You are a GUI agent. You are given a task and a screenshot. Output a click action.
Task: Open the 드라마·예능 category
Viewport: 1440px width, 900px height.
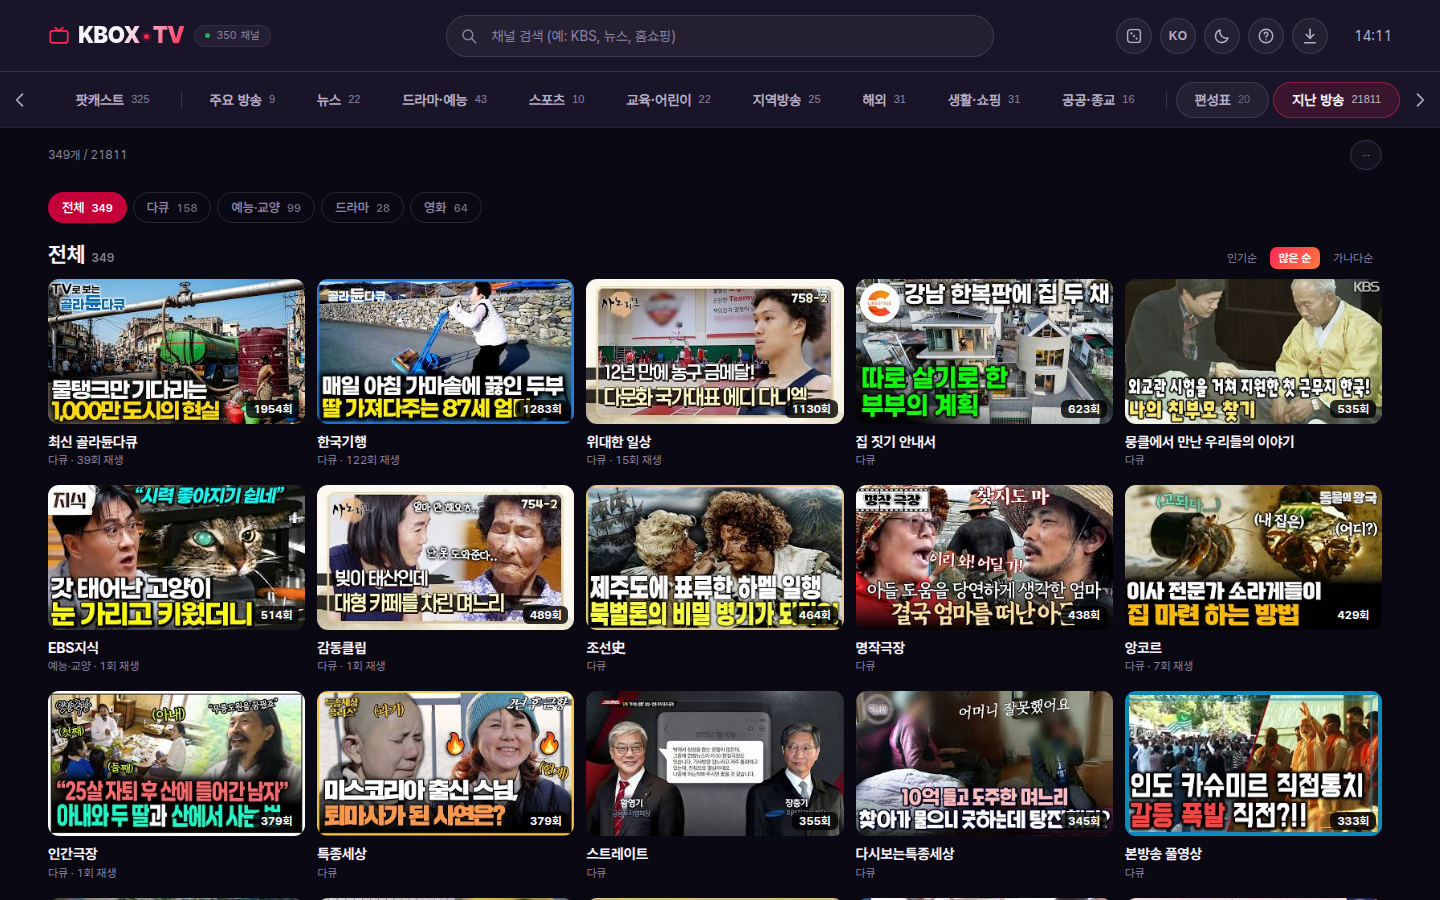pos(444,100)
